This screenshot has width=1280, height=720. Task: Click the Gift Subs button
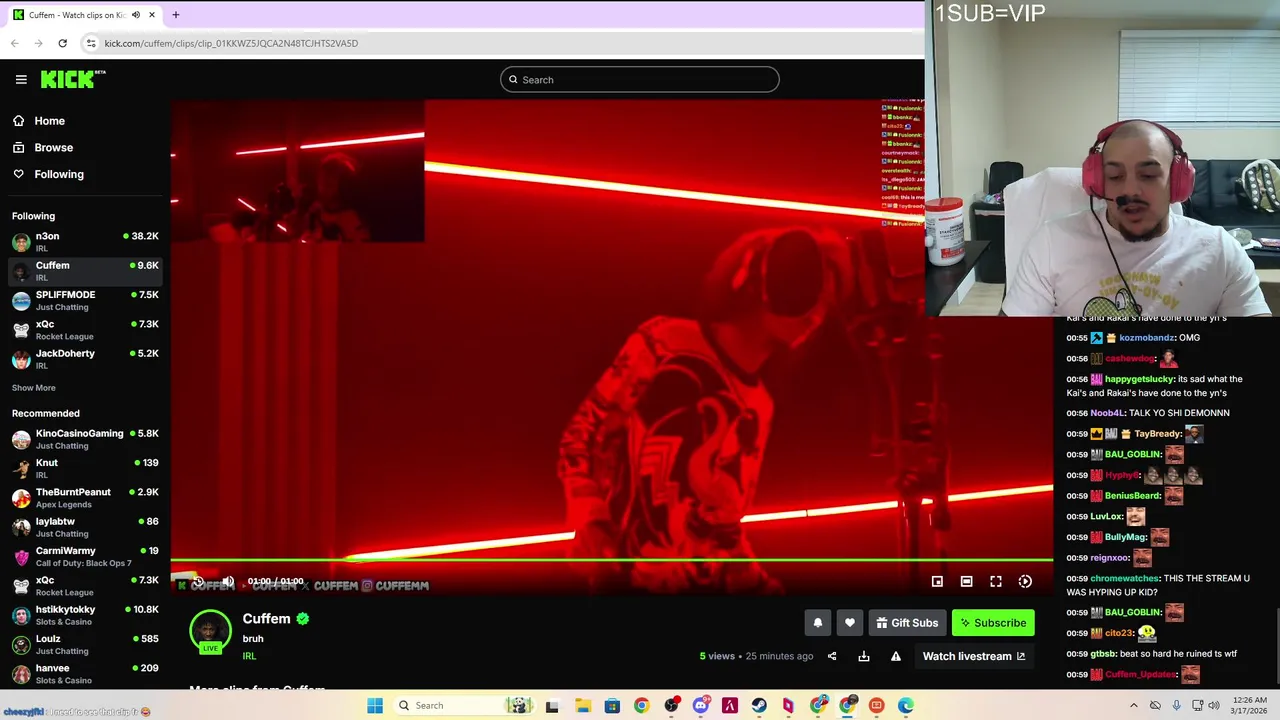click(907, 623)
